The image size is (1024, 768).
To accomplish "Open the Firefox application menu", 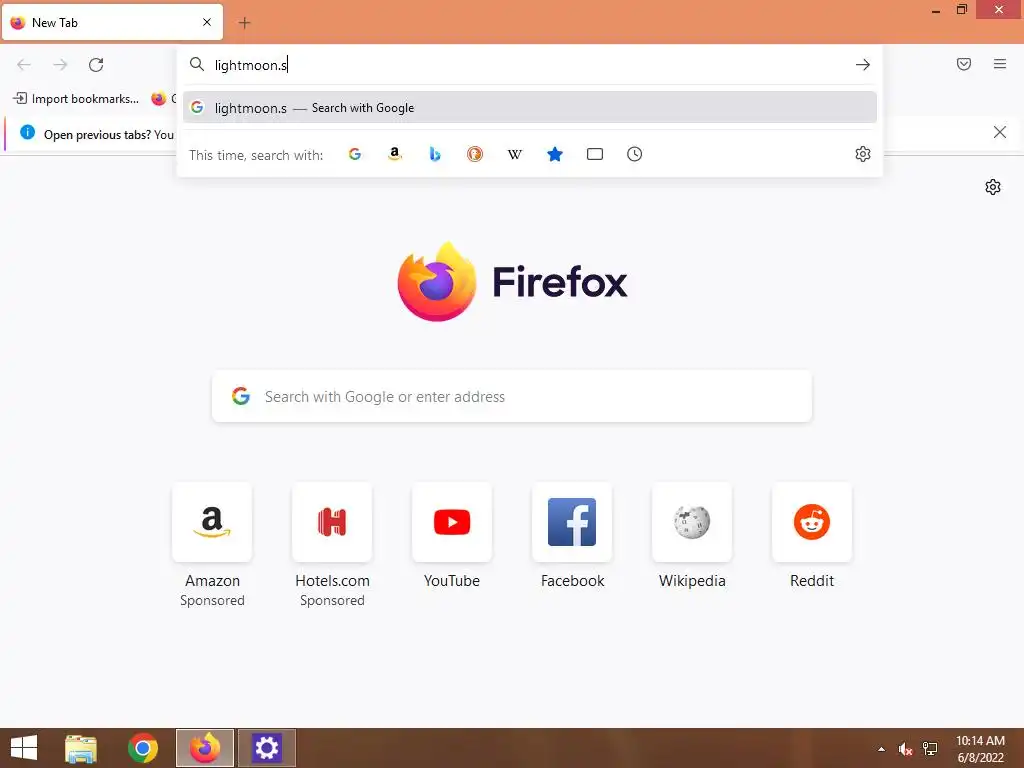I will 1000,64.
